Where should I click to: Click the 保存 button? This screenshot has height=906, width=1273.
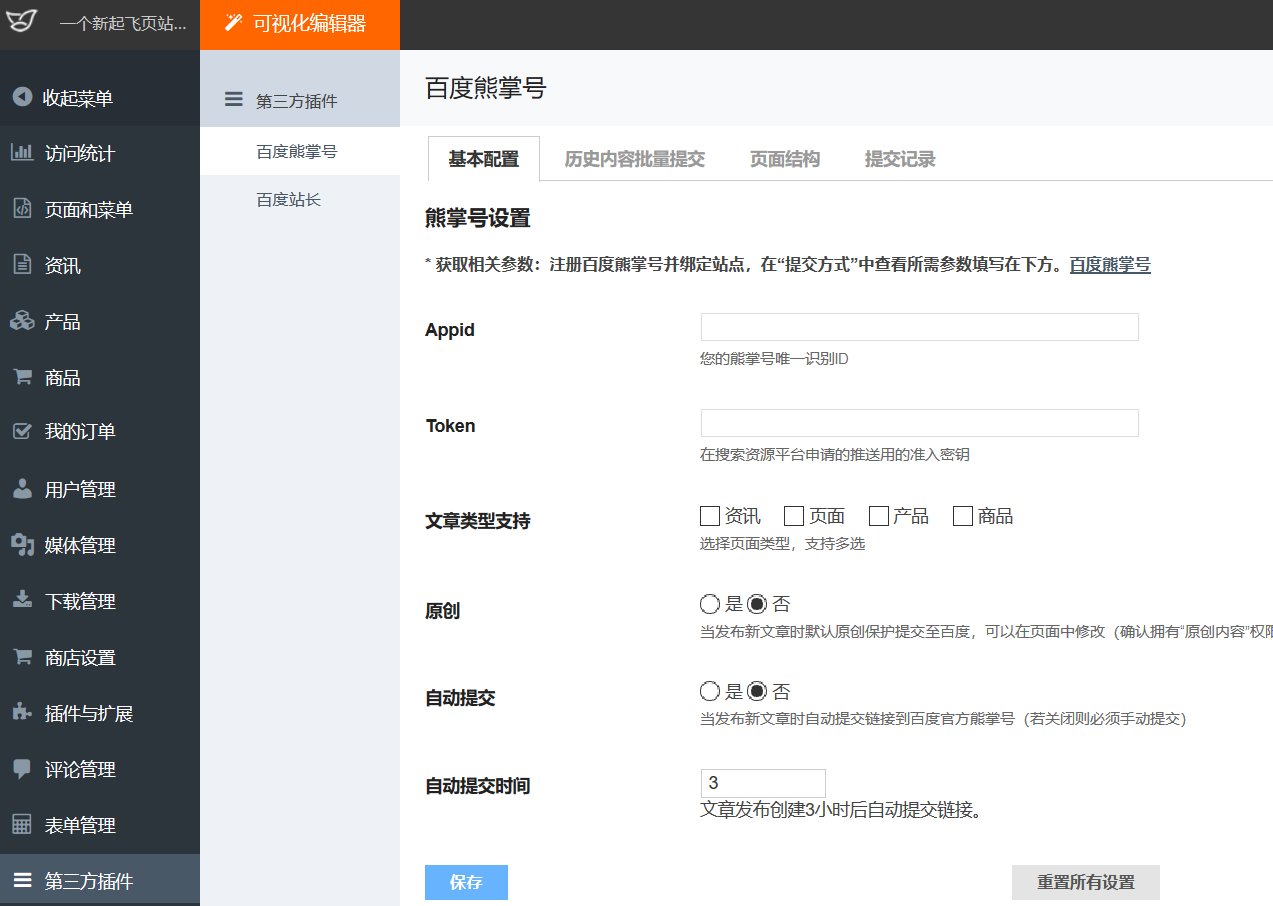pos(466,882)
